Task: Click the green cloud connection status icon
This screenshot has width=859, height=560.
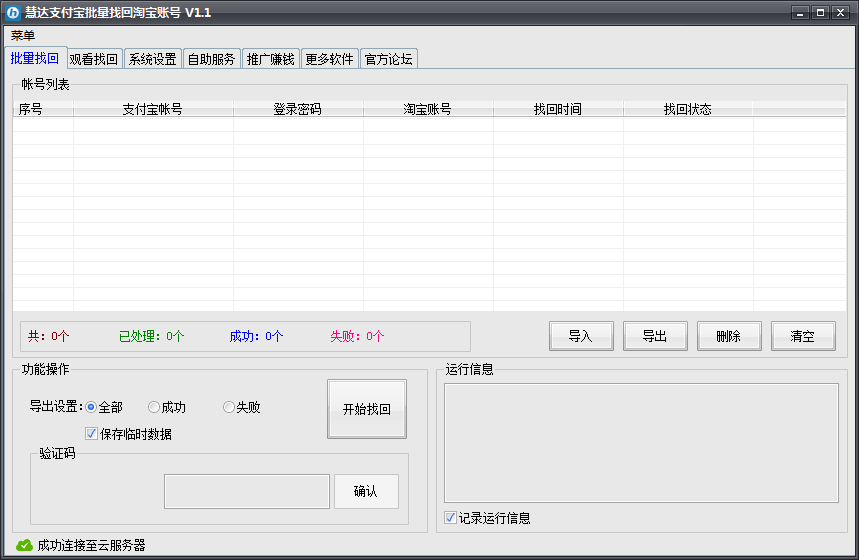Action: 25,545
